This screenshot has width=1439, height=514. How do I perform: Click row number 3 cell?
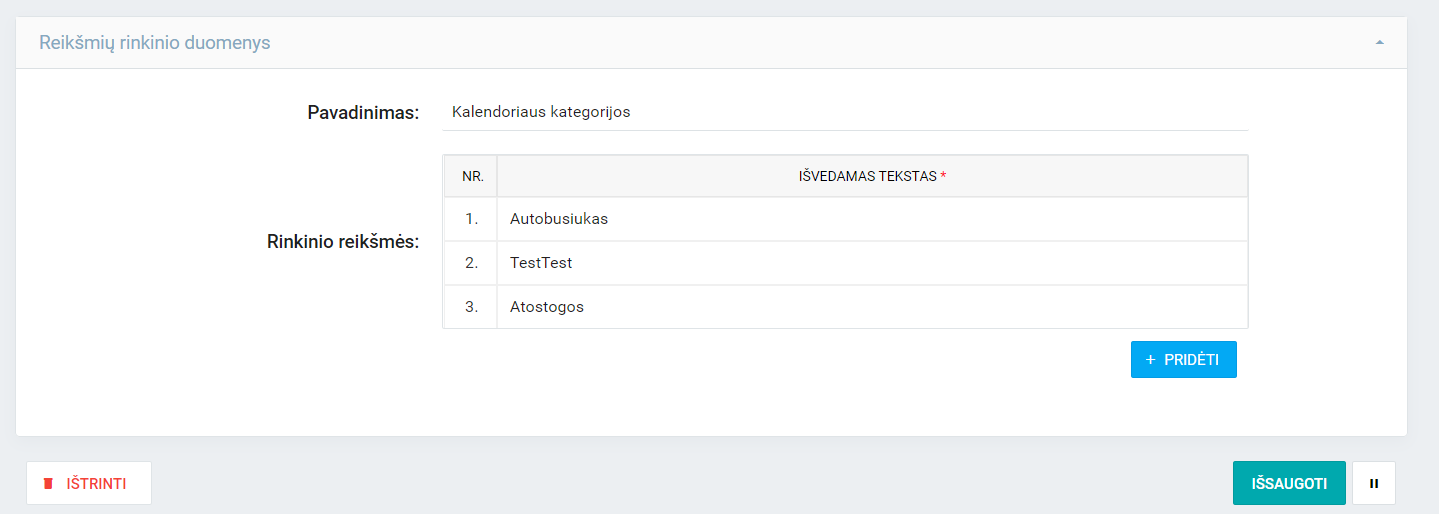coord(472,307)
